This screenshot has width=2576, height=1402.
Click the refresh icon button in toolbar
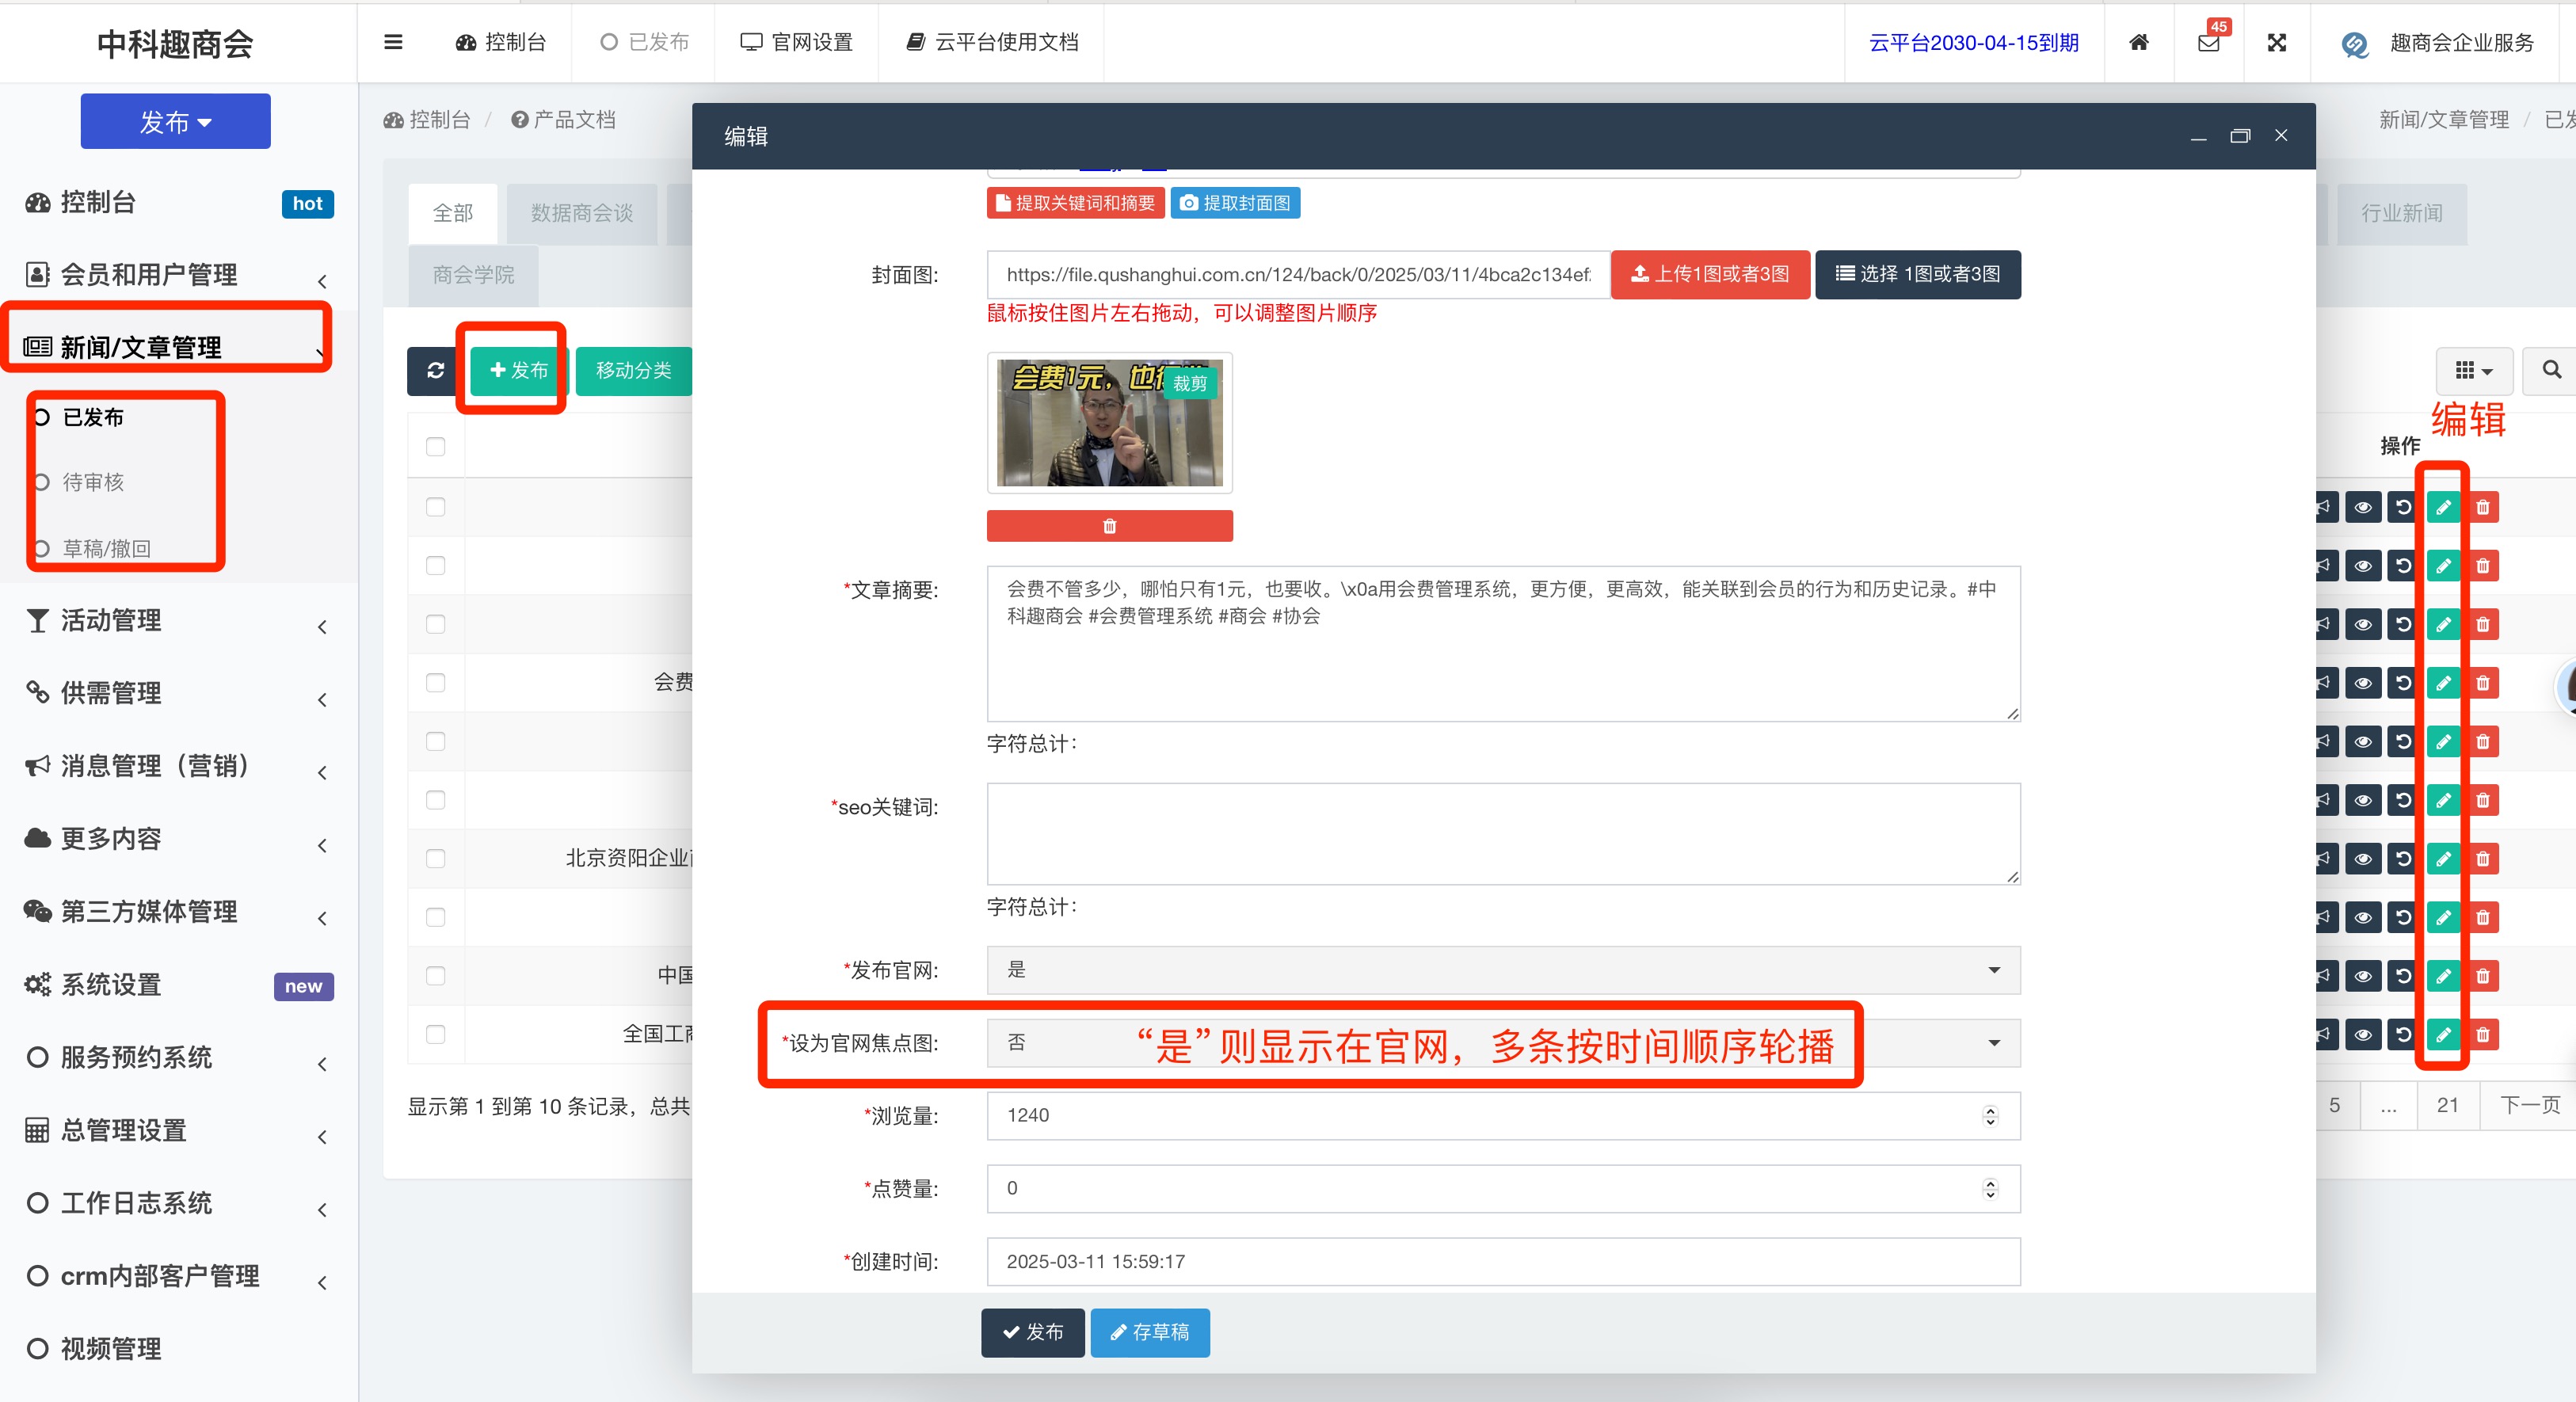click(435, 370)
